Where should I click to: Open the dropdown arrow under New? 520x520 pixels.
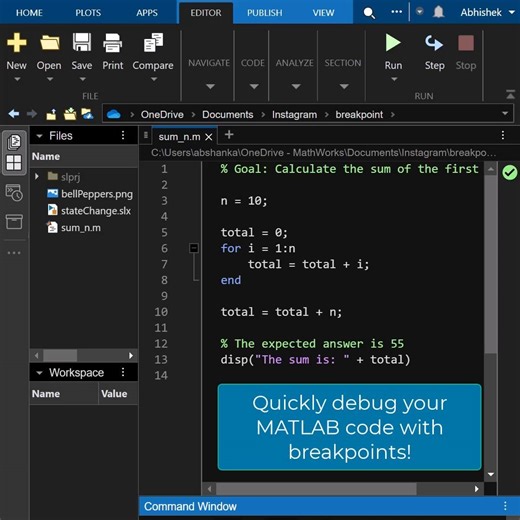coord(17,79)
